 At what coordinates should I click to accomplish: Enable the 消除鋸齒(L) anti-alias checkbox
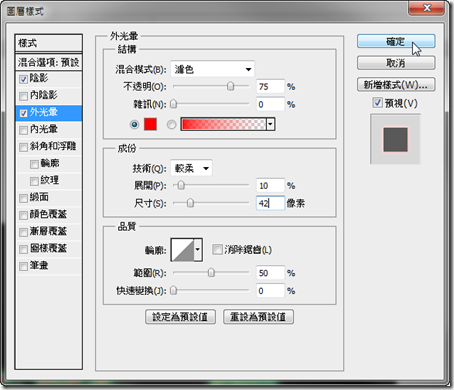217,249
